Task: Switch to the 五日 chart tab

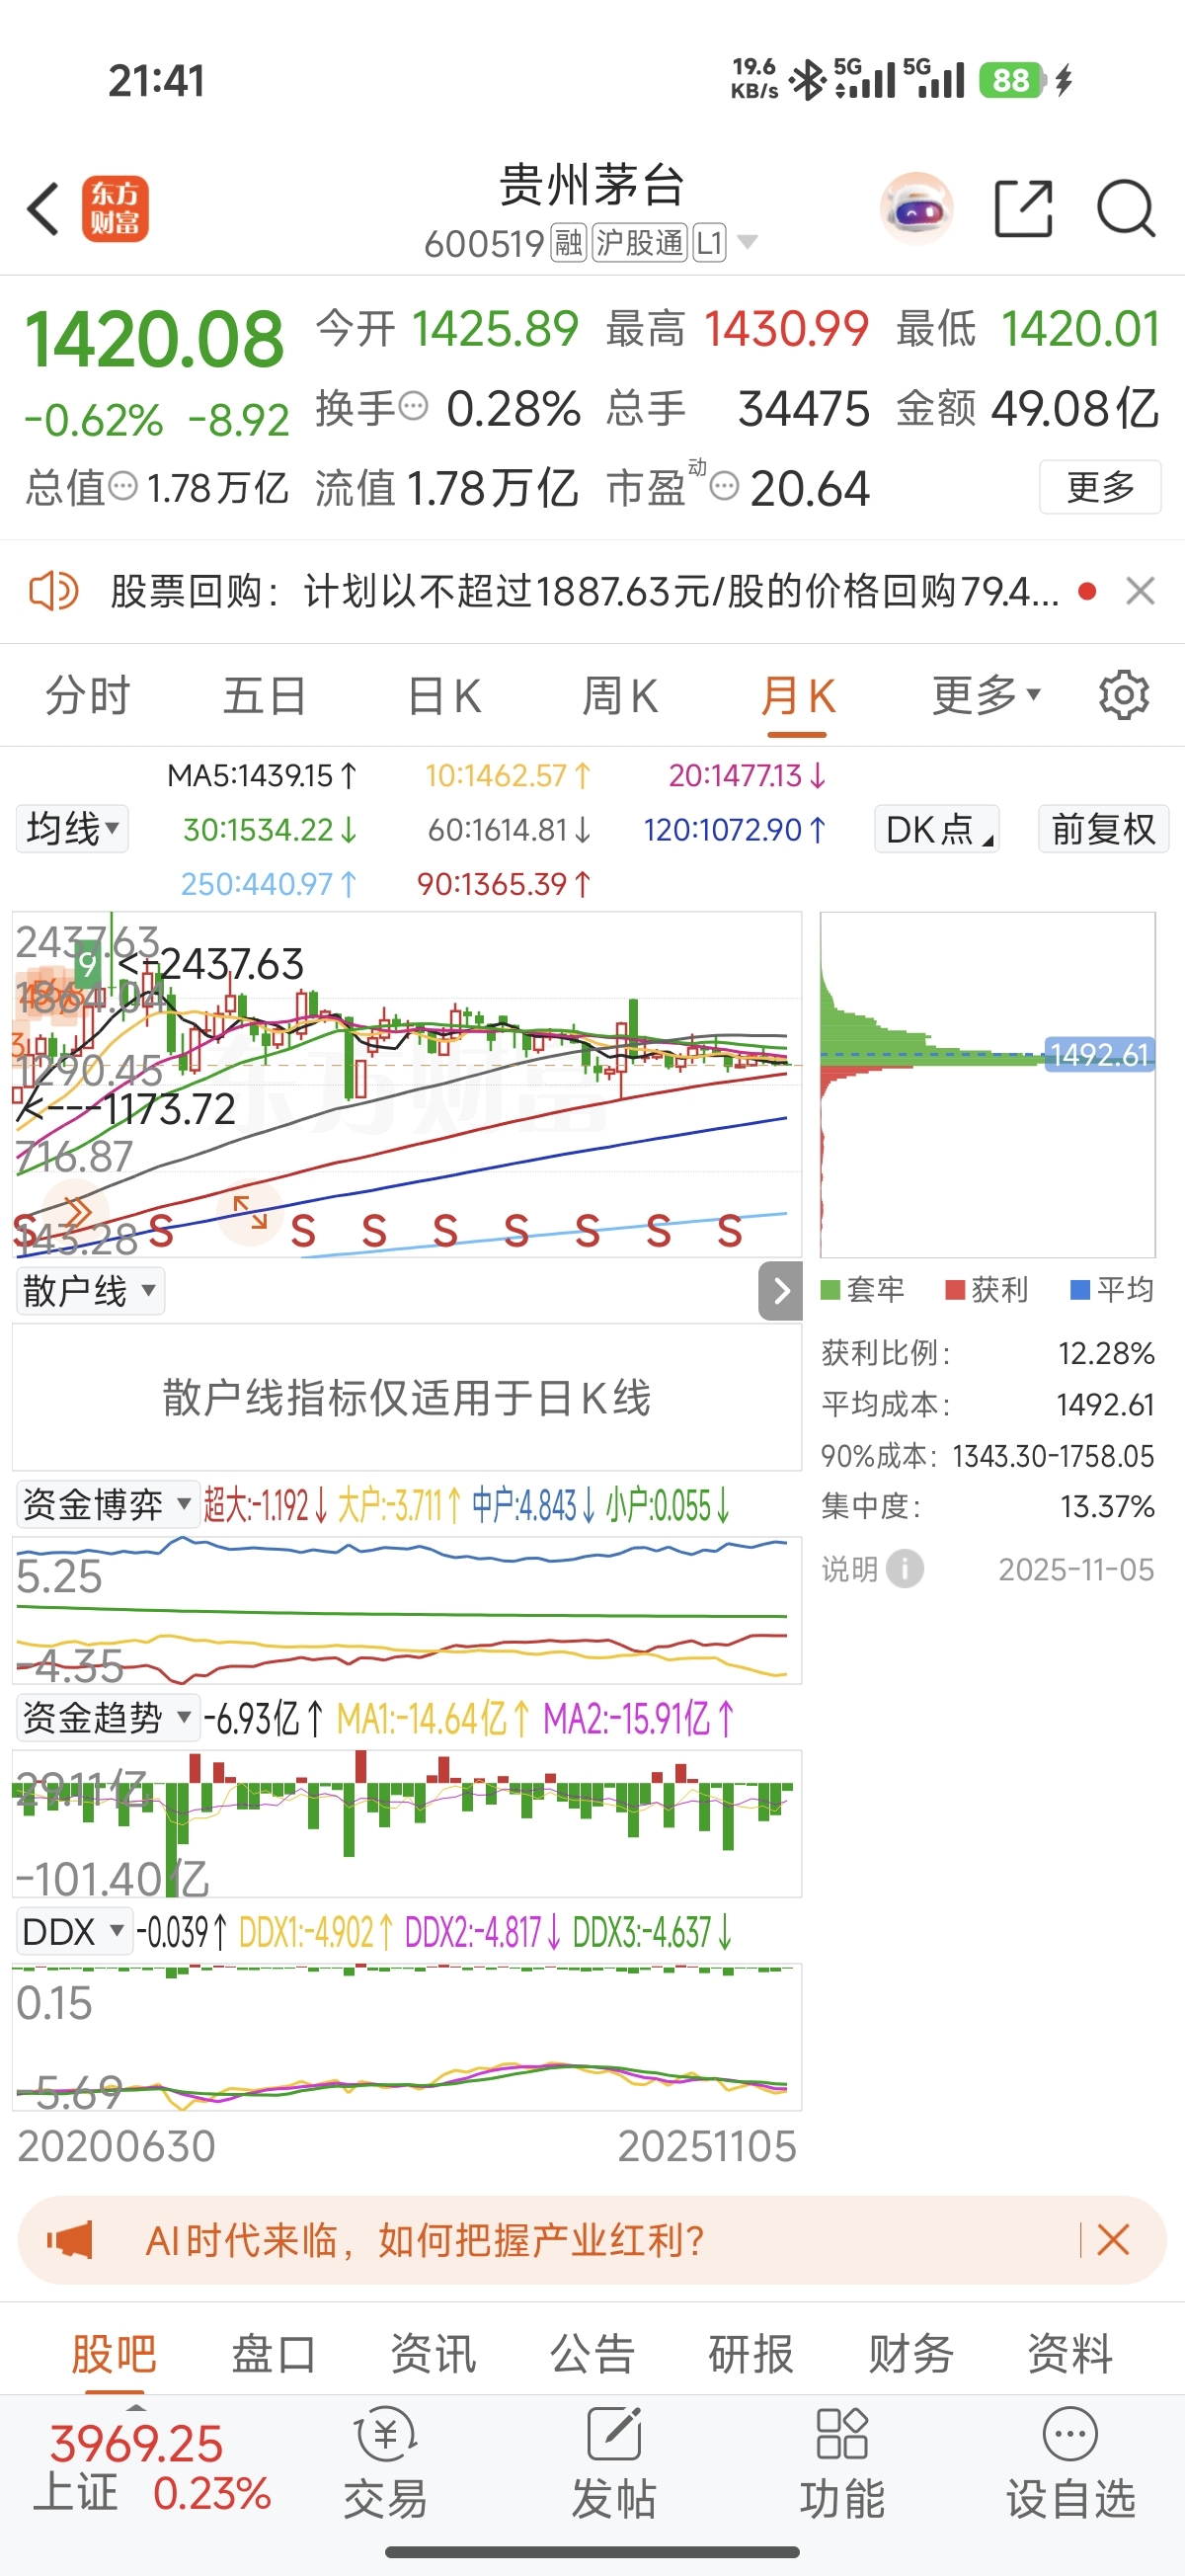Action: coord(265,696)
